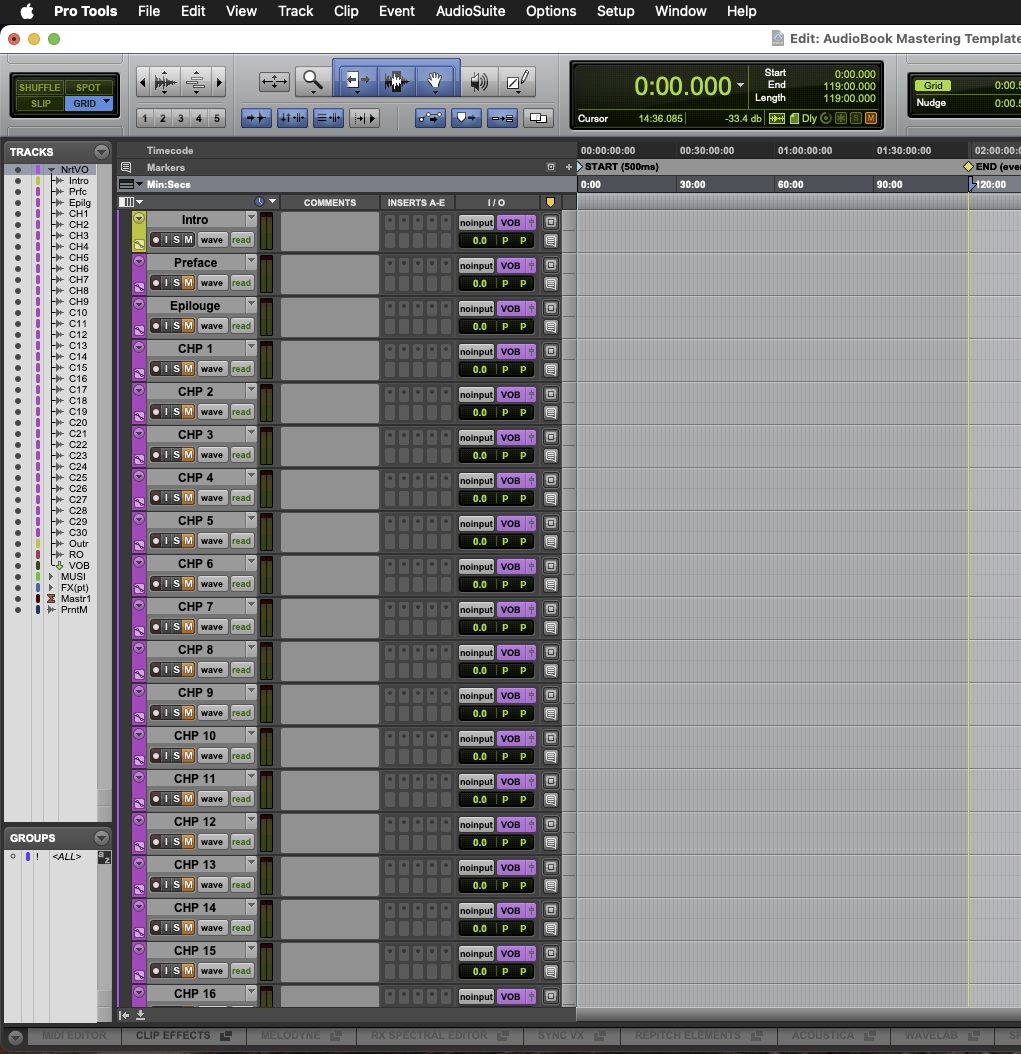The width and height of the screenshot is (1021, 1054).
Task: Expand the FX(pt) folder track
Action: pos(51,587)
